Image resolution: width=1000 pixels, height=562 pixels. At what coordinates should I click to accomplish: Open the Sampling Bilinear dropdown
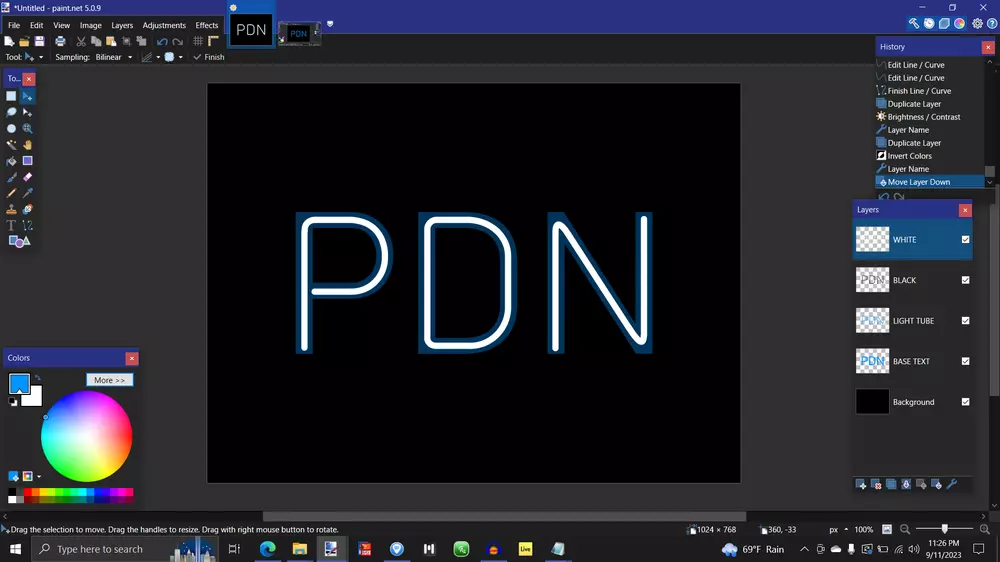click(x=114, y=57)
